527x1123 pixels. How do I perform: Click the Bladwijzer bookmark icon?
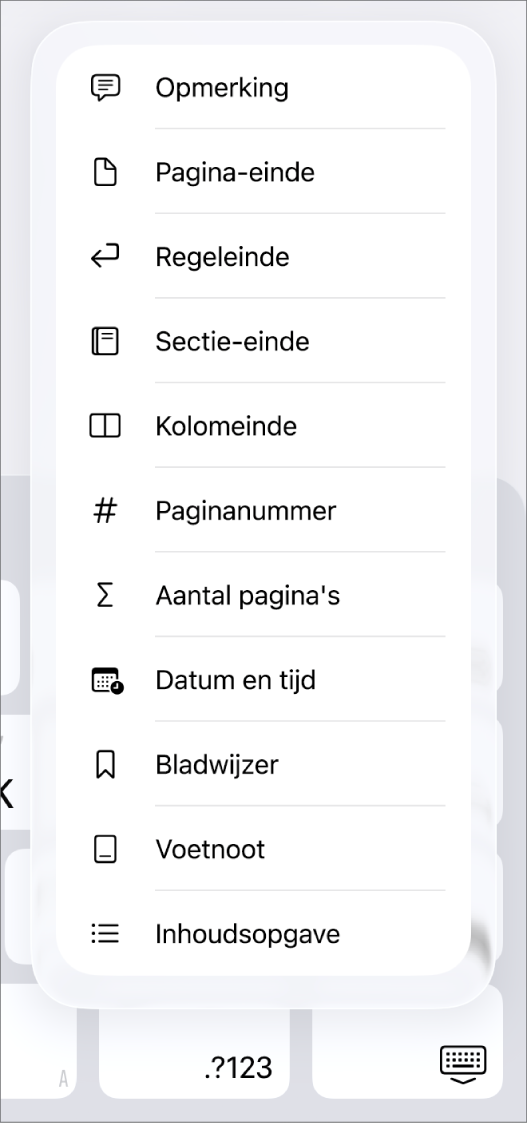[105, 765]
